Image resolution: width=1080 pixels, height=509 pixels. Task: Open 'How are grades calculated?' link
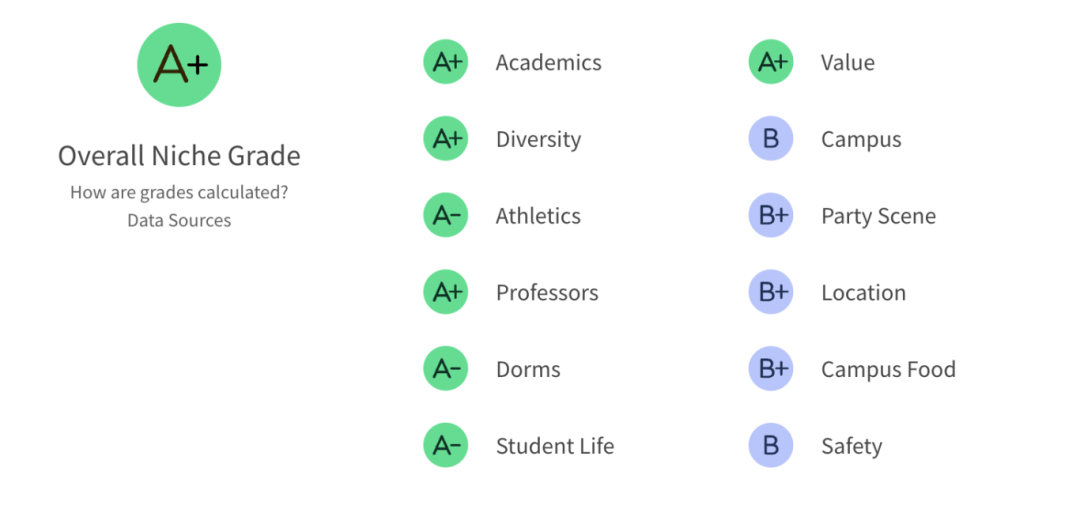point(179,192)
